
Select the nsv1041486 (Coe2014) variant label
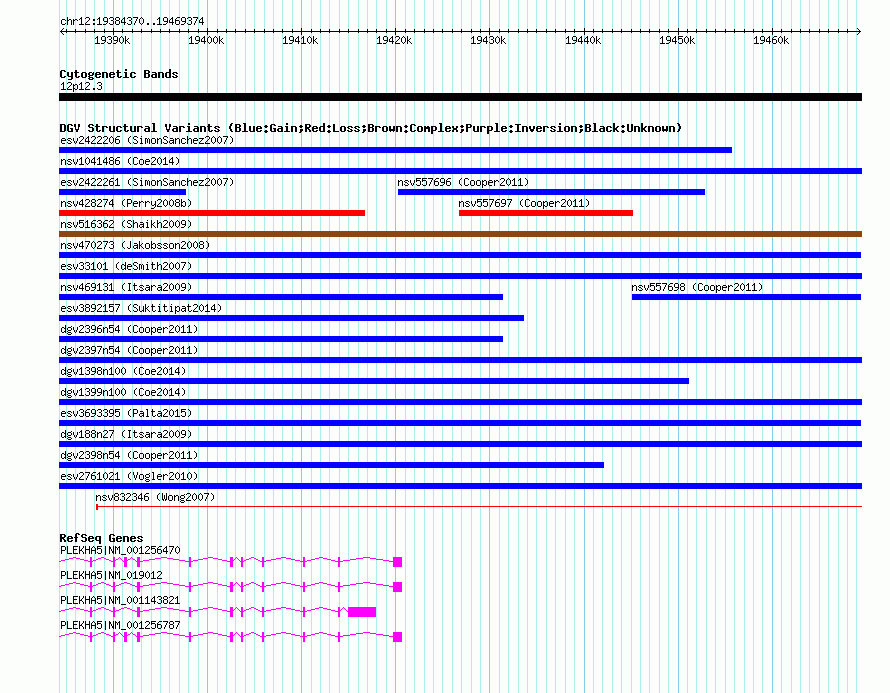tap(120, 161)
